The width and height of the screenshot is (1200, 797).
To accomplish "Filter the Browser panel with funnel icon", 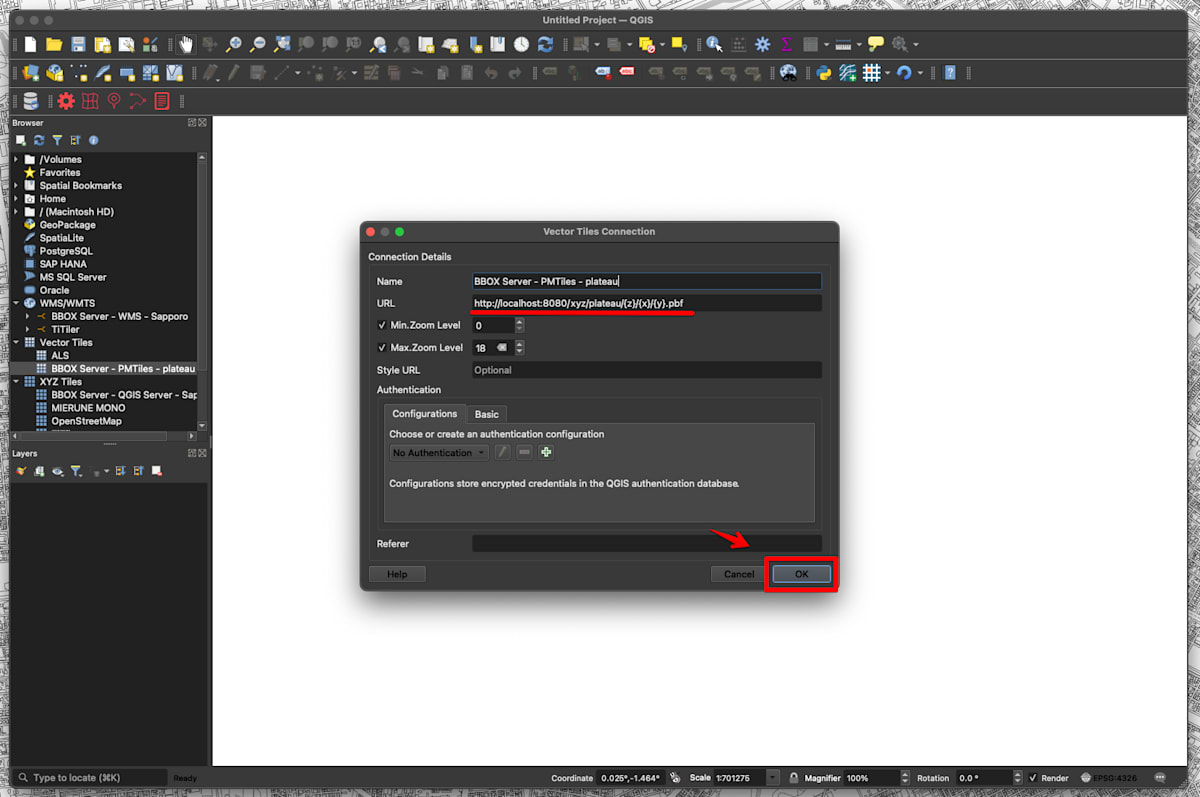I will click(x=57, y=141).
